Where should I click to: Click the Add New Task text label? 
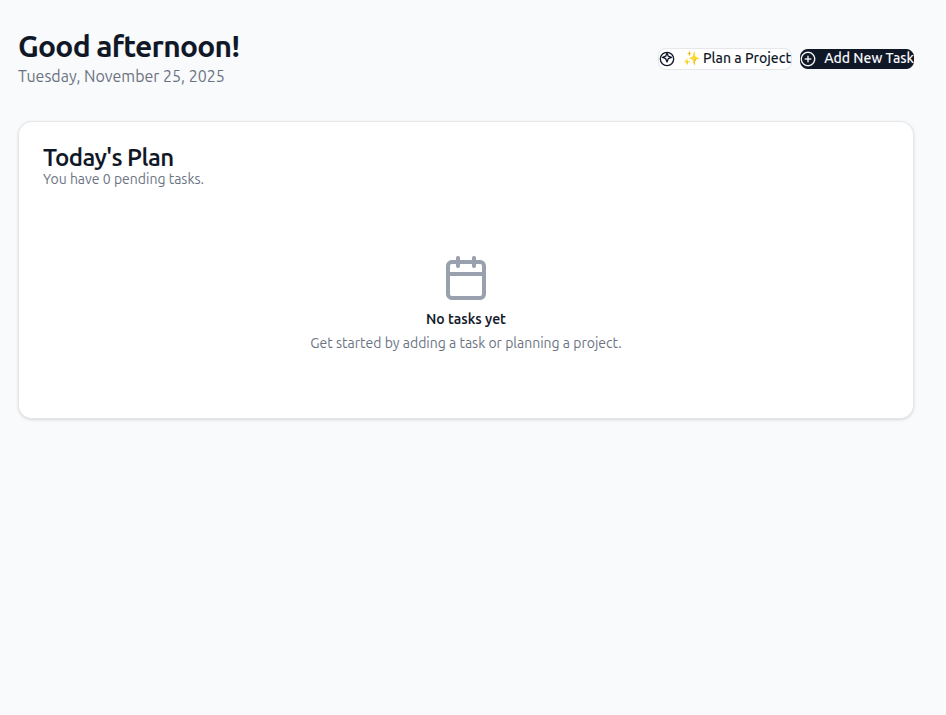pyautogui.click(x=868, y=59)
